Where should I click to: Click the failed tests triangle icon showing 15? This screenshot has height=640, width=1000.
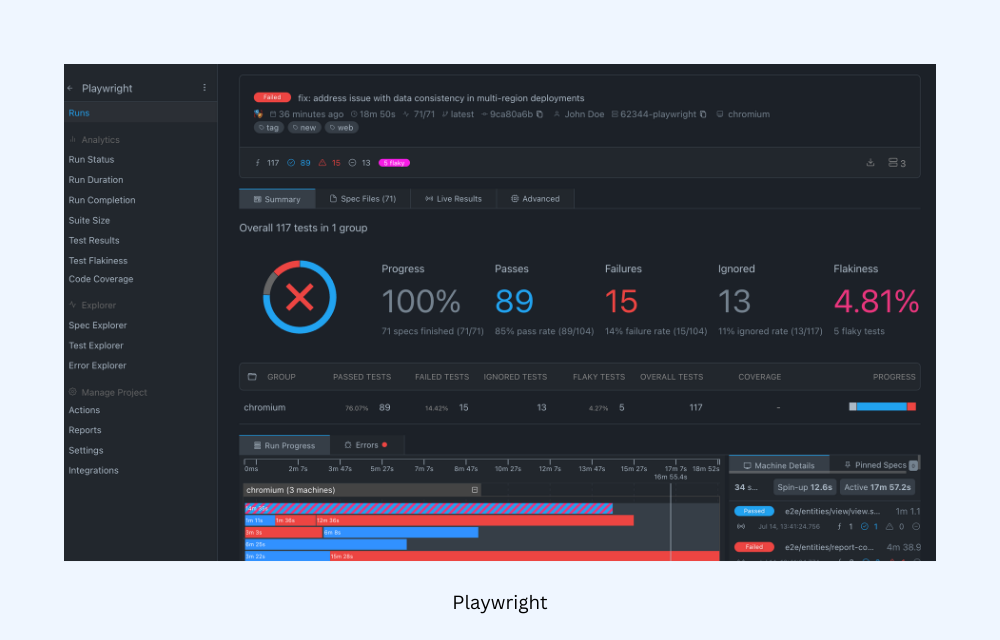[322, 162]
